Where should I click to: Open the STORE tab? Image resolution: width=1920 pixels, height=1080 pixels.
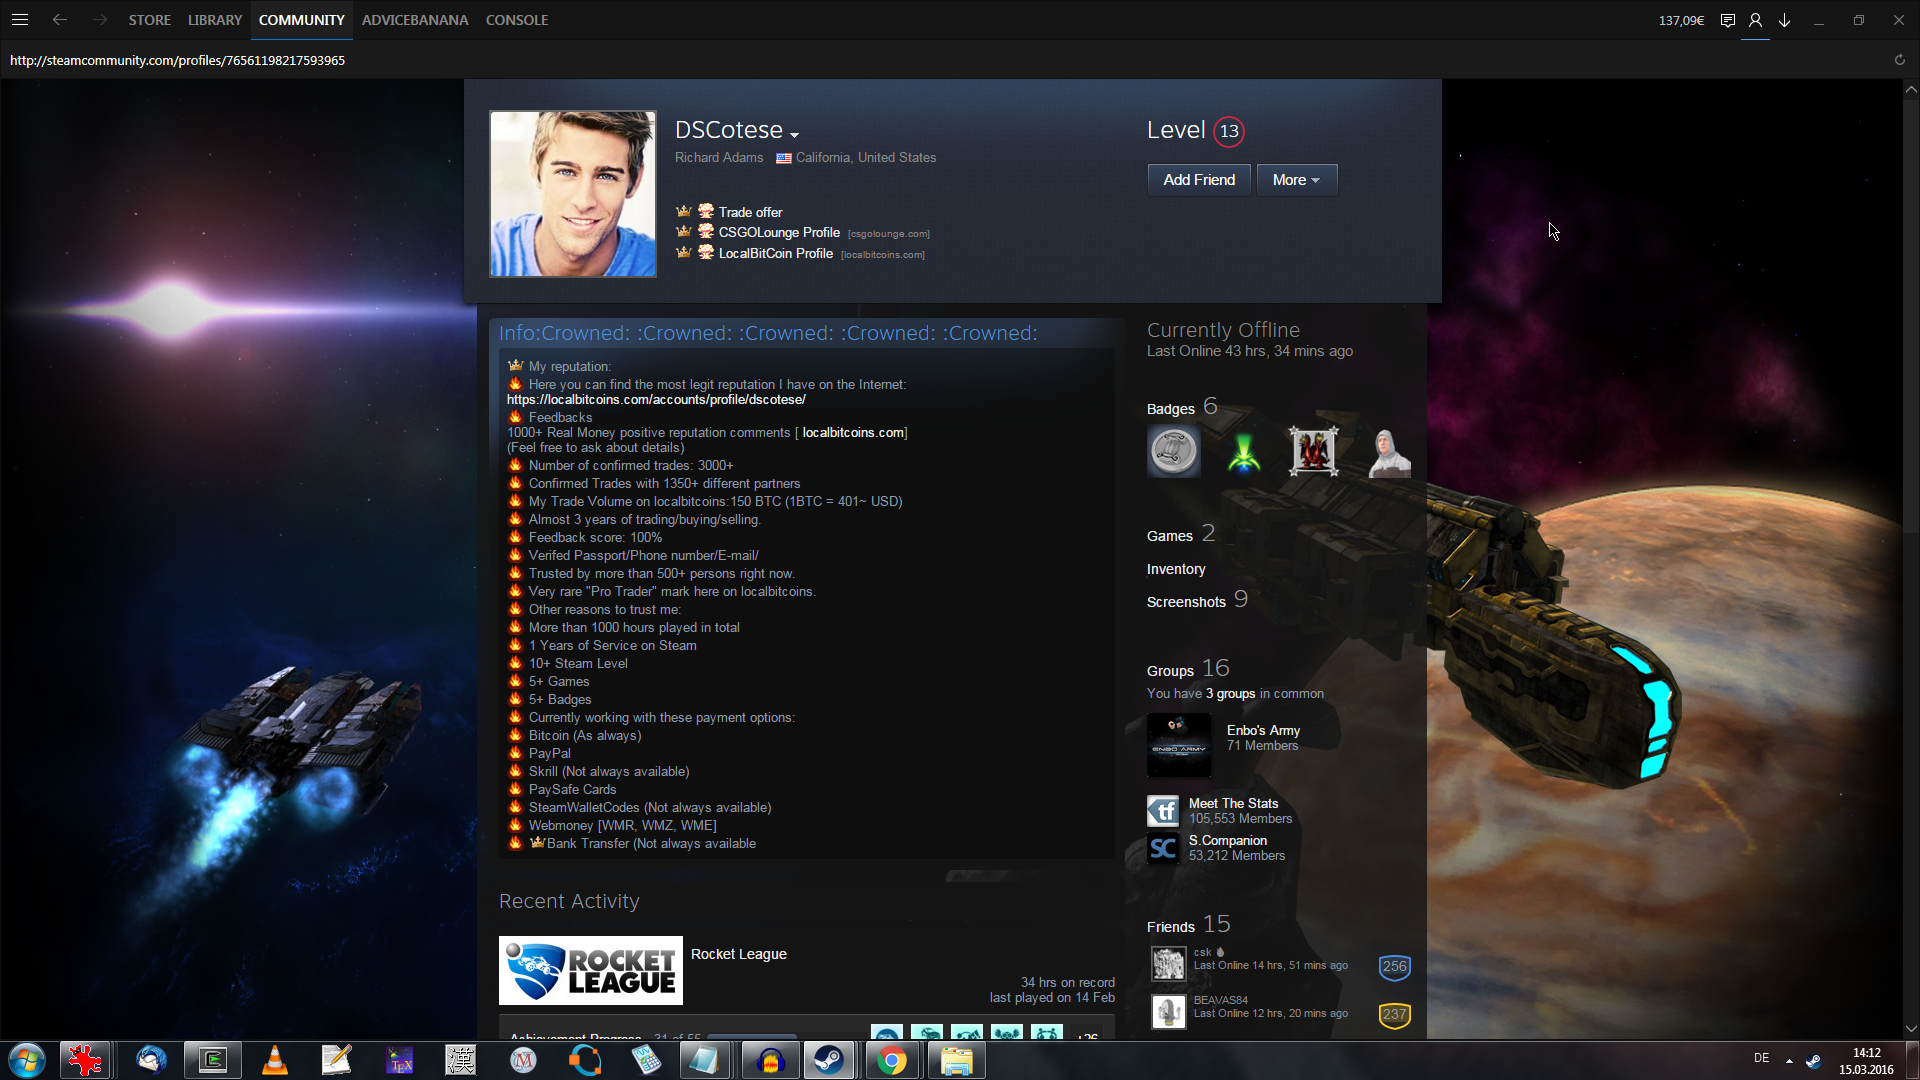point(149,20)
